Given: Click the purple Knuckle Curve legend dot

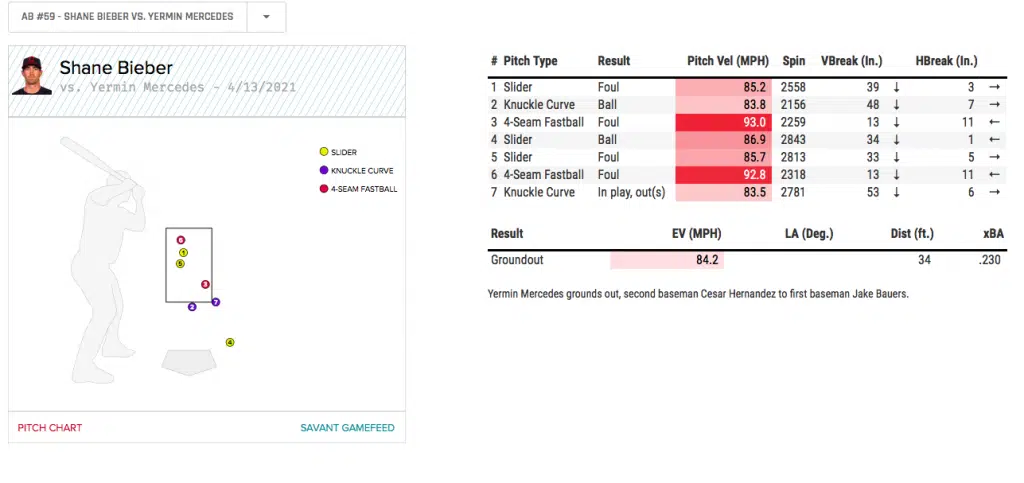Looking at the screenshot, I should [323, 170].
